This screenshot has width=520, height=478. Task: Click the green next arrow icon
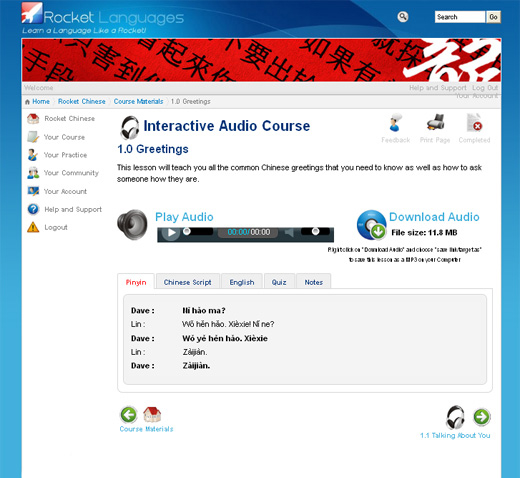(482, 417)
